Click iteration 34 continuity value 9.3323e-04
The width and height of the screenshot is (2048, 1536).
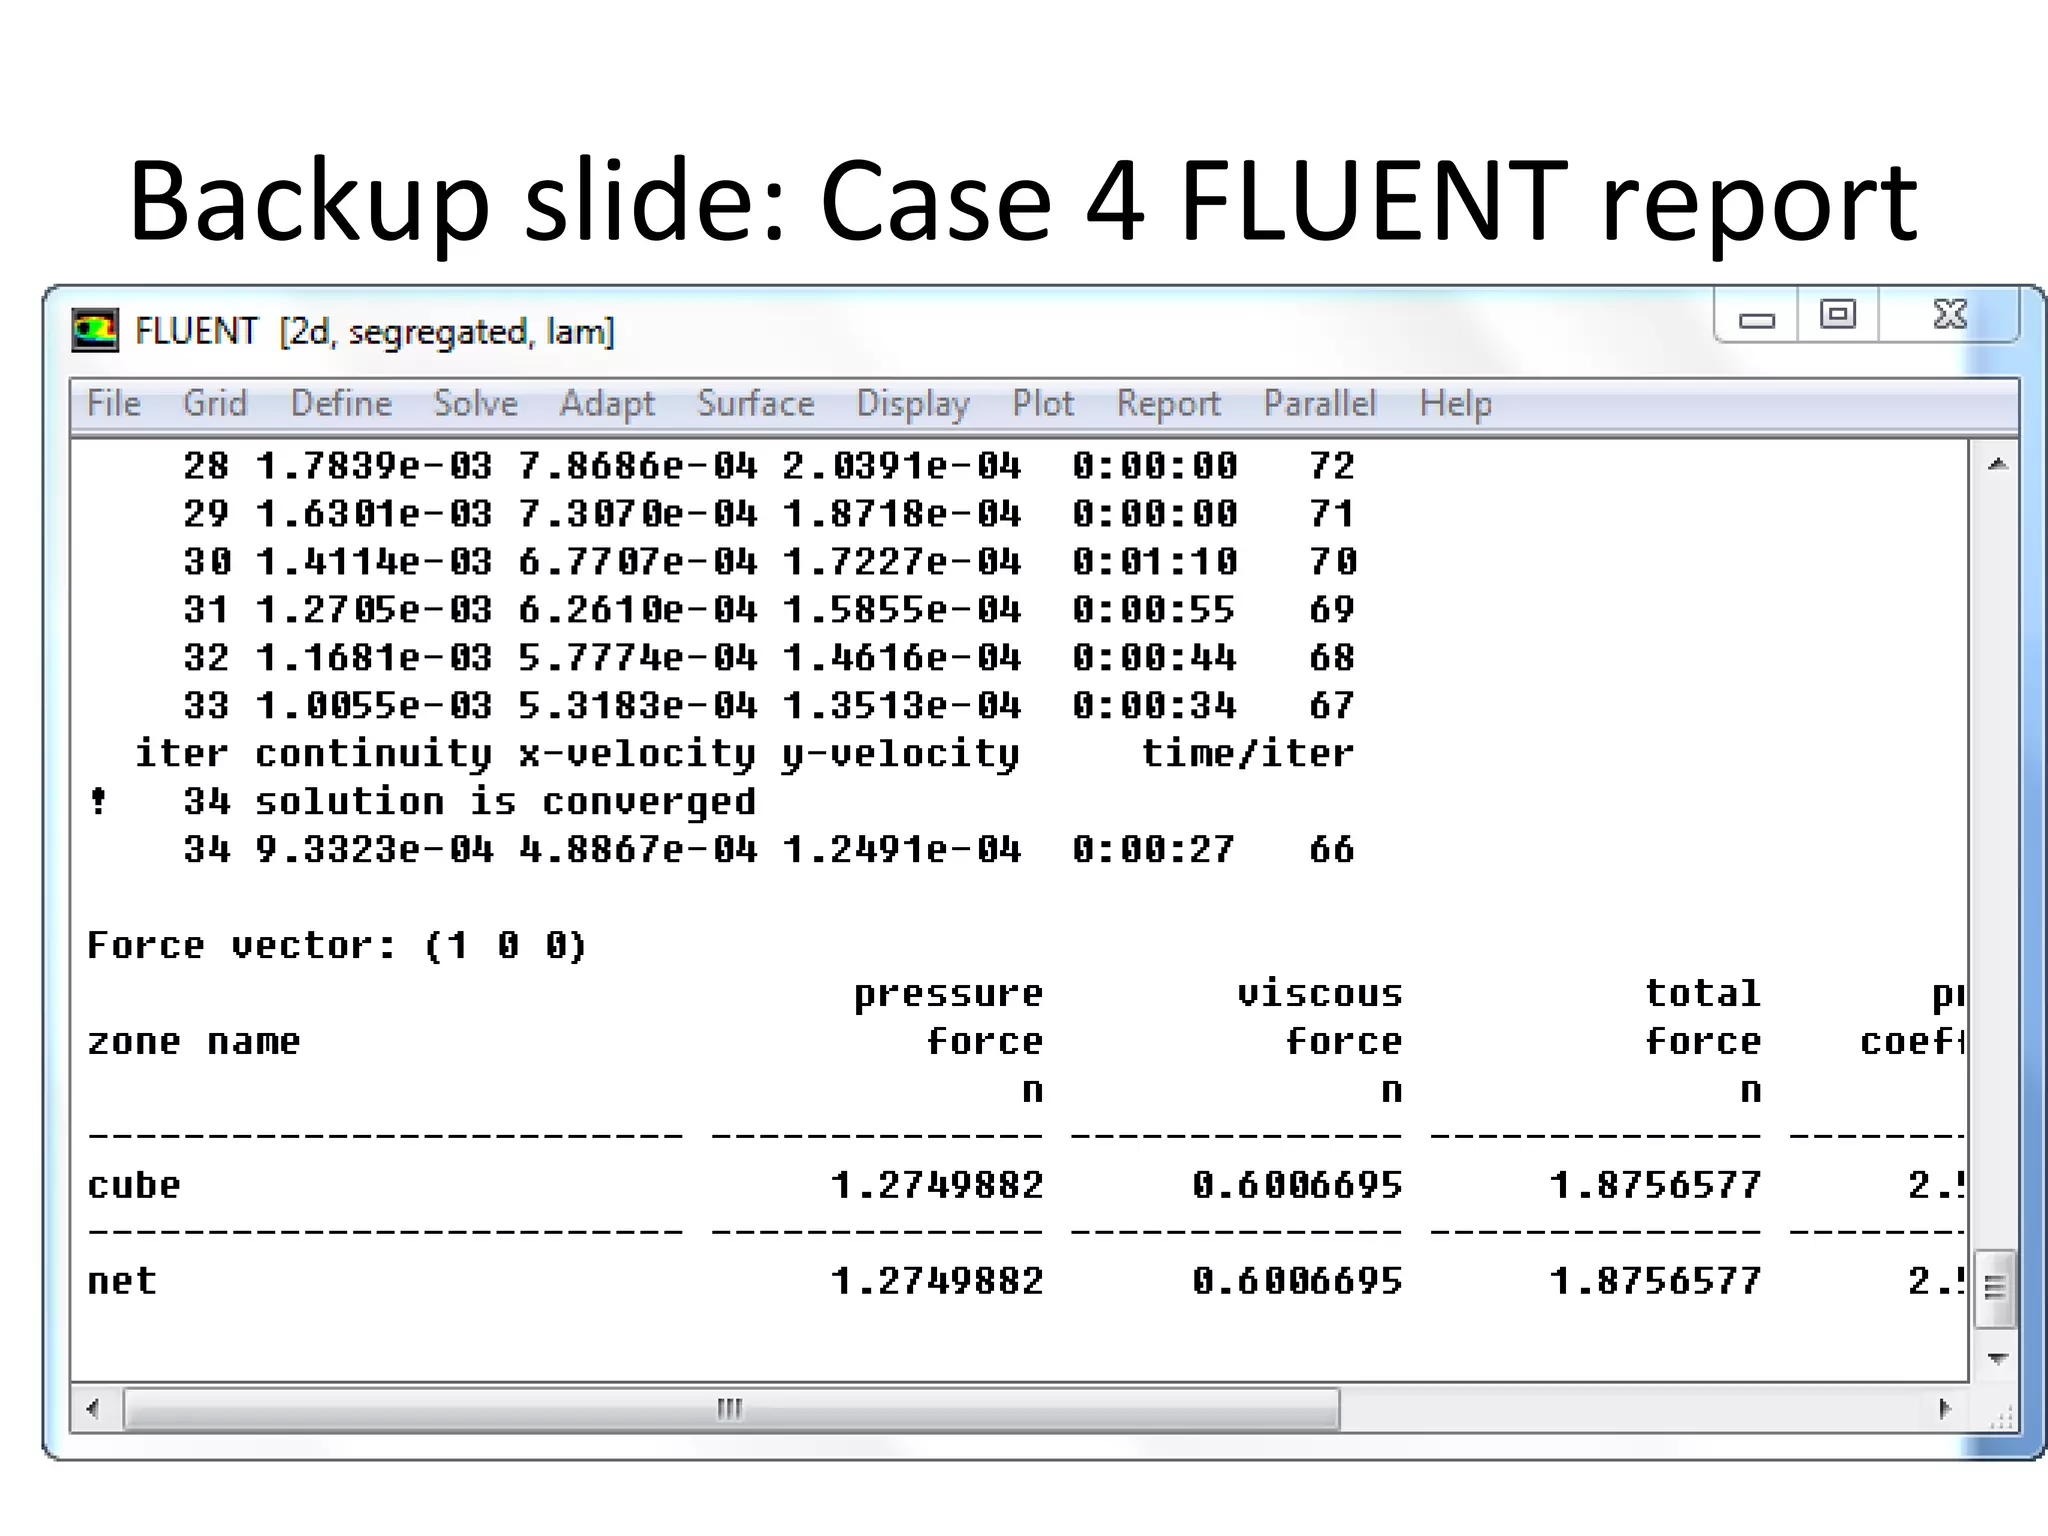374,849
